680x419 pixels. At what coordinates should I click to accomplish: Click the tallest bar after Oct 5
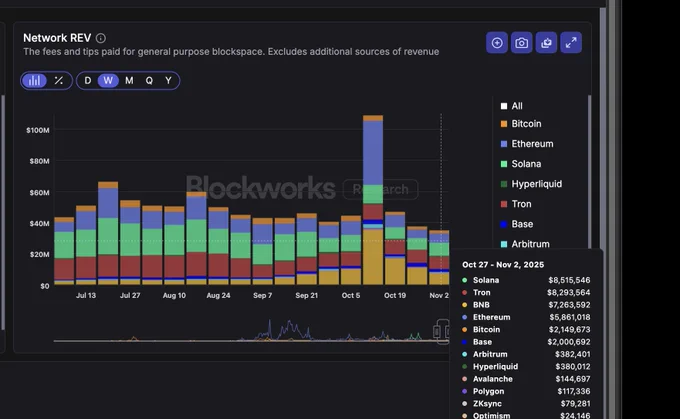click(373, 200)
